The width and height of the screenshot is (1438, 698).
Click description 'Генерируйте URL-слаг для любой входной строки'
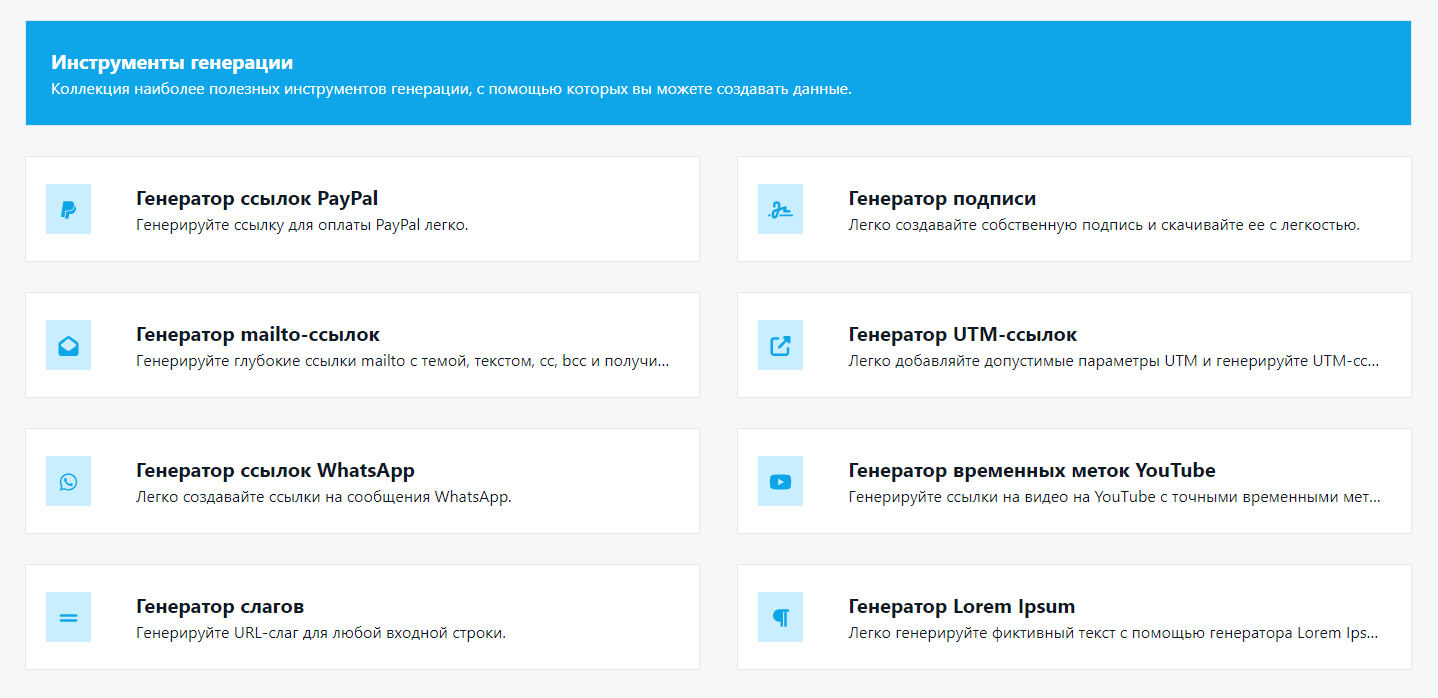tap(321, 633)
